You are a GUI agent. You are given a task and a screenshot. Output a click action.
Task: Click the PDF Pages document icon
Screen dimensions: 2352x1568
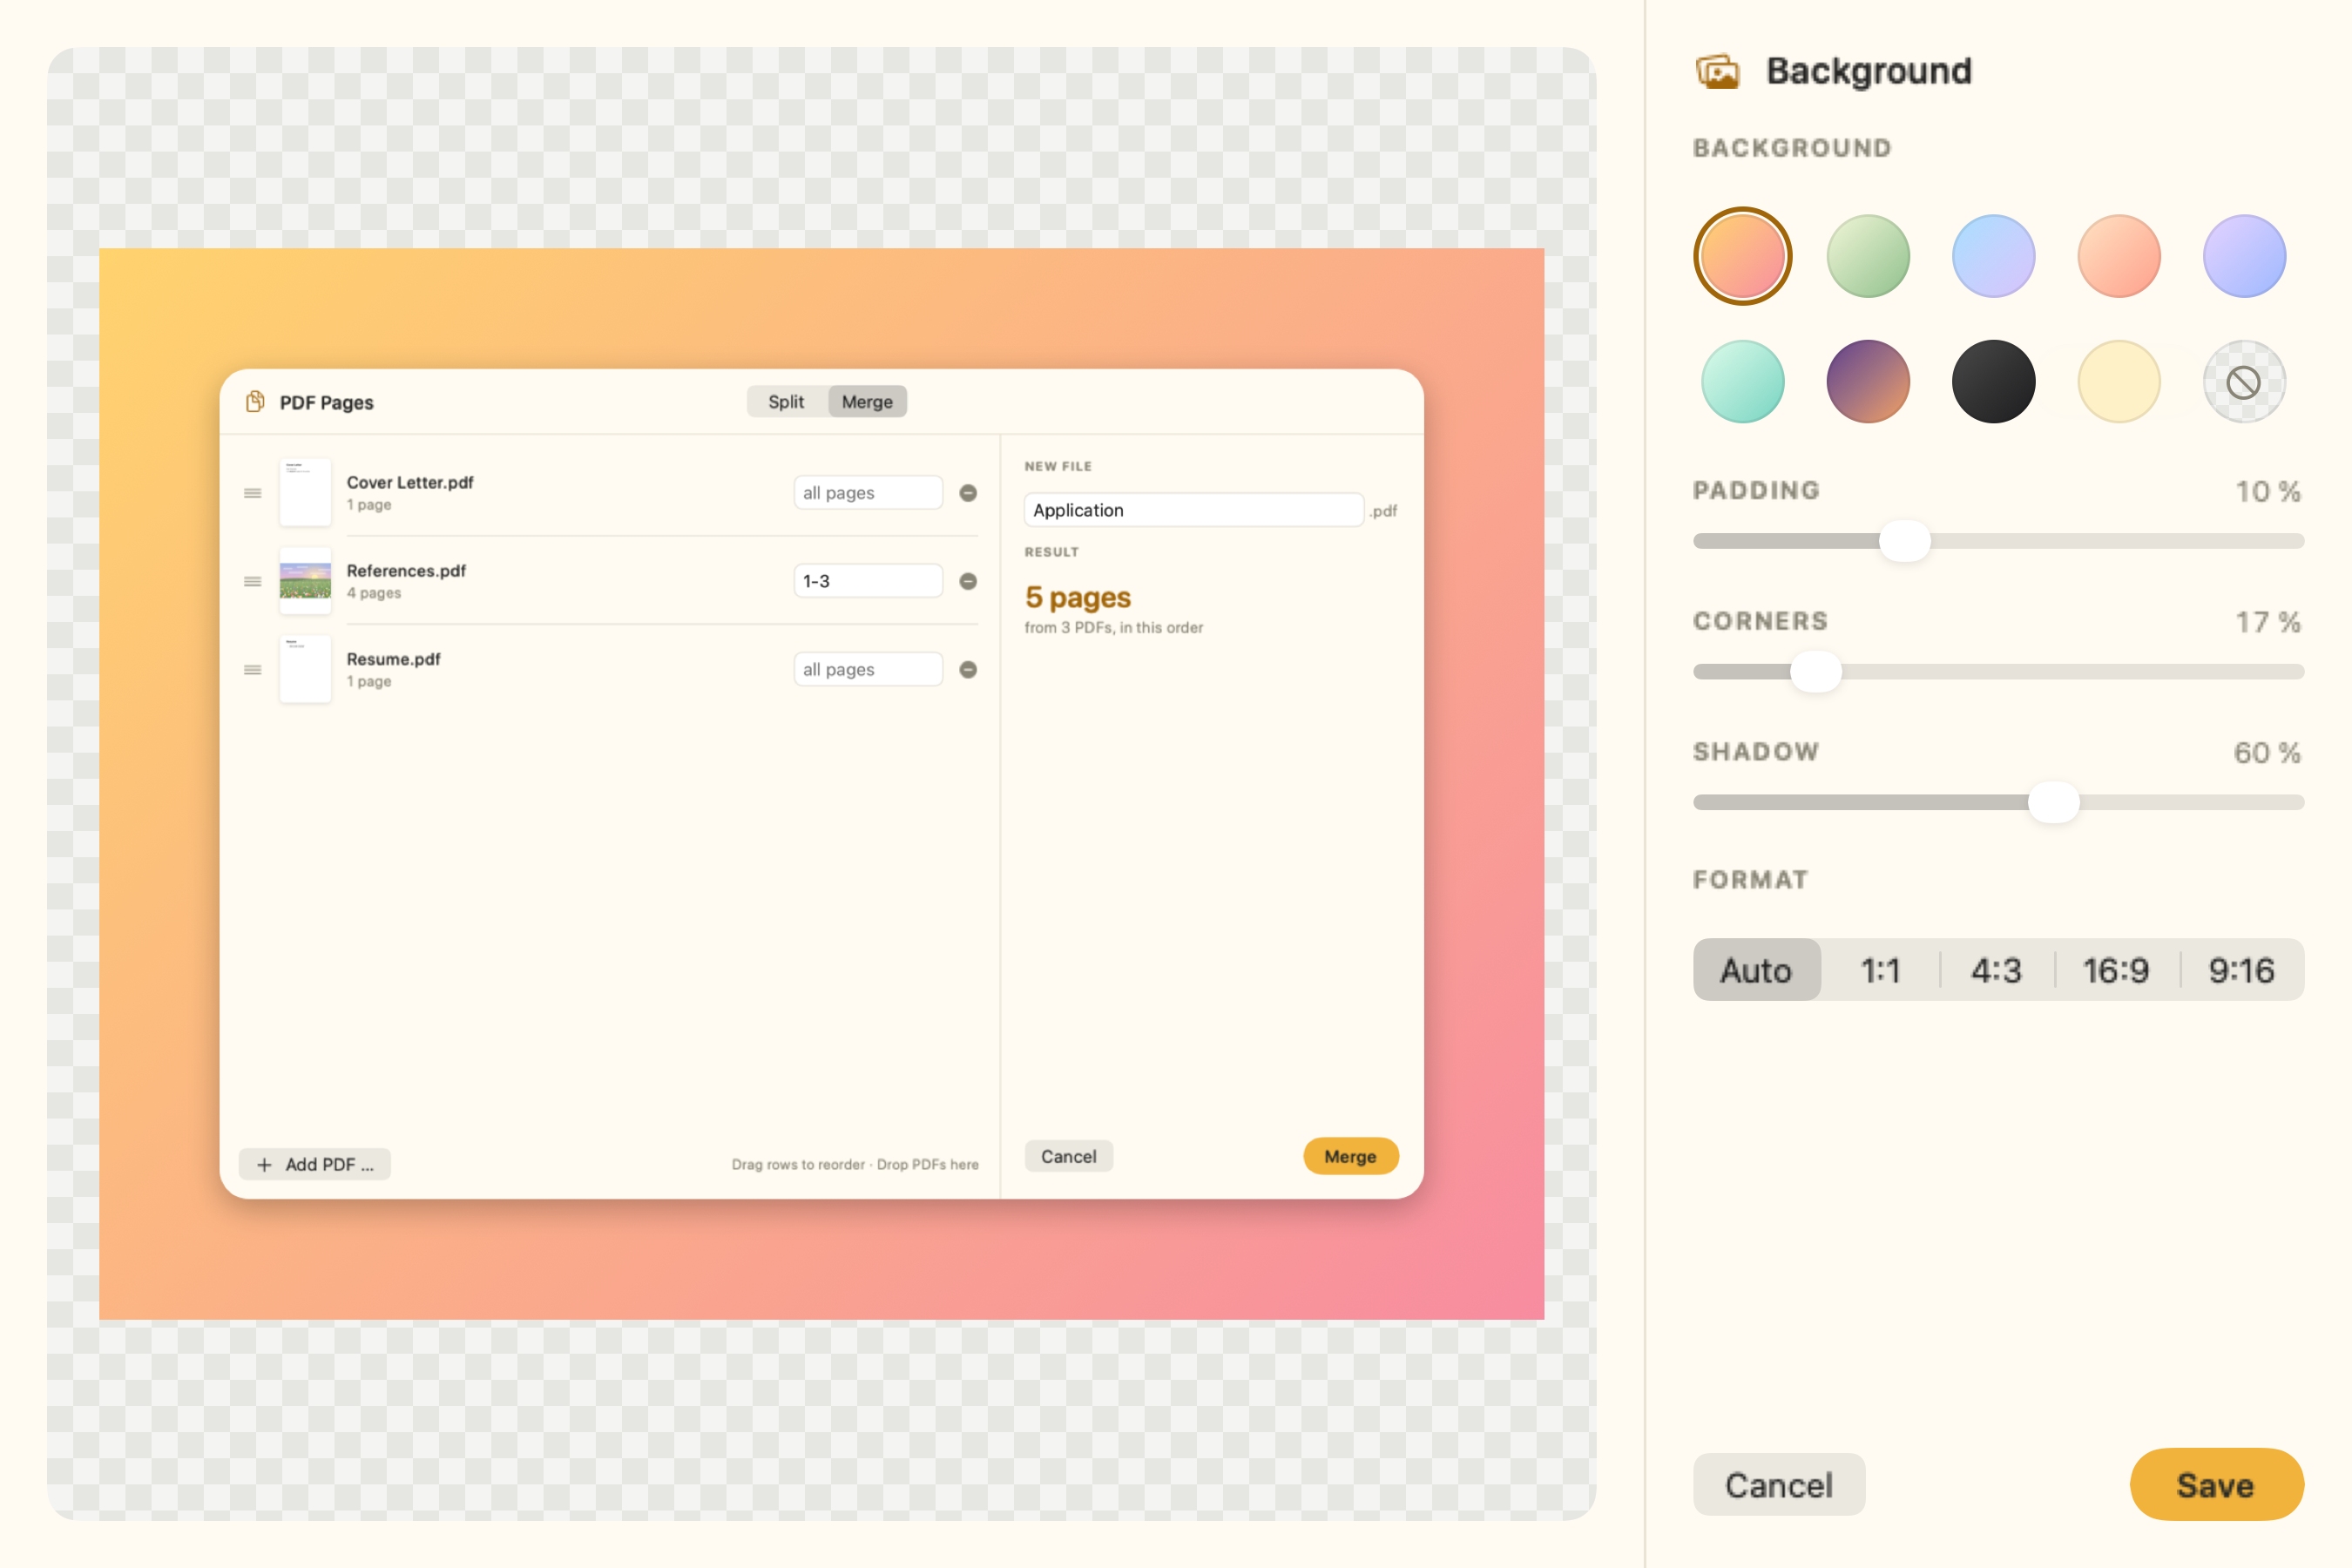click(x=255, y=402)
